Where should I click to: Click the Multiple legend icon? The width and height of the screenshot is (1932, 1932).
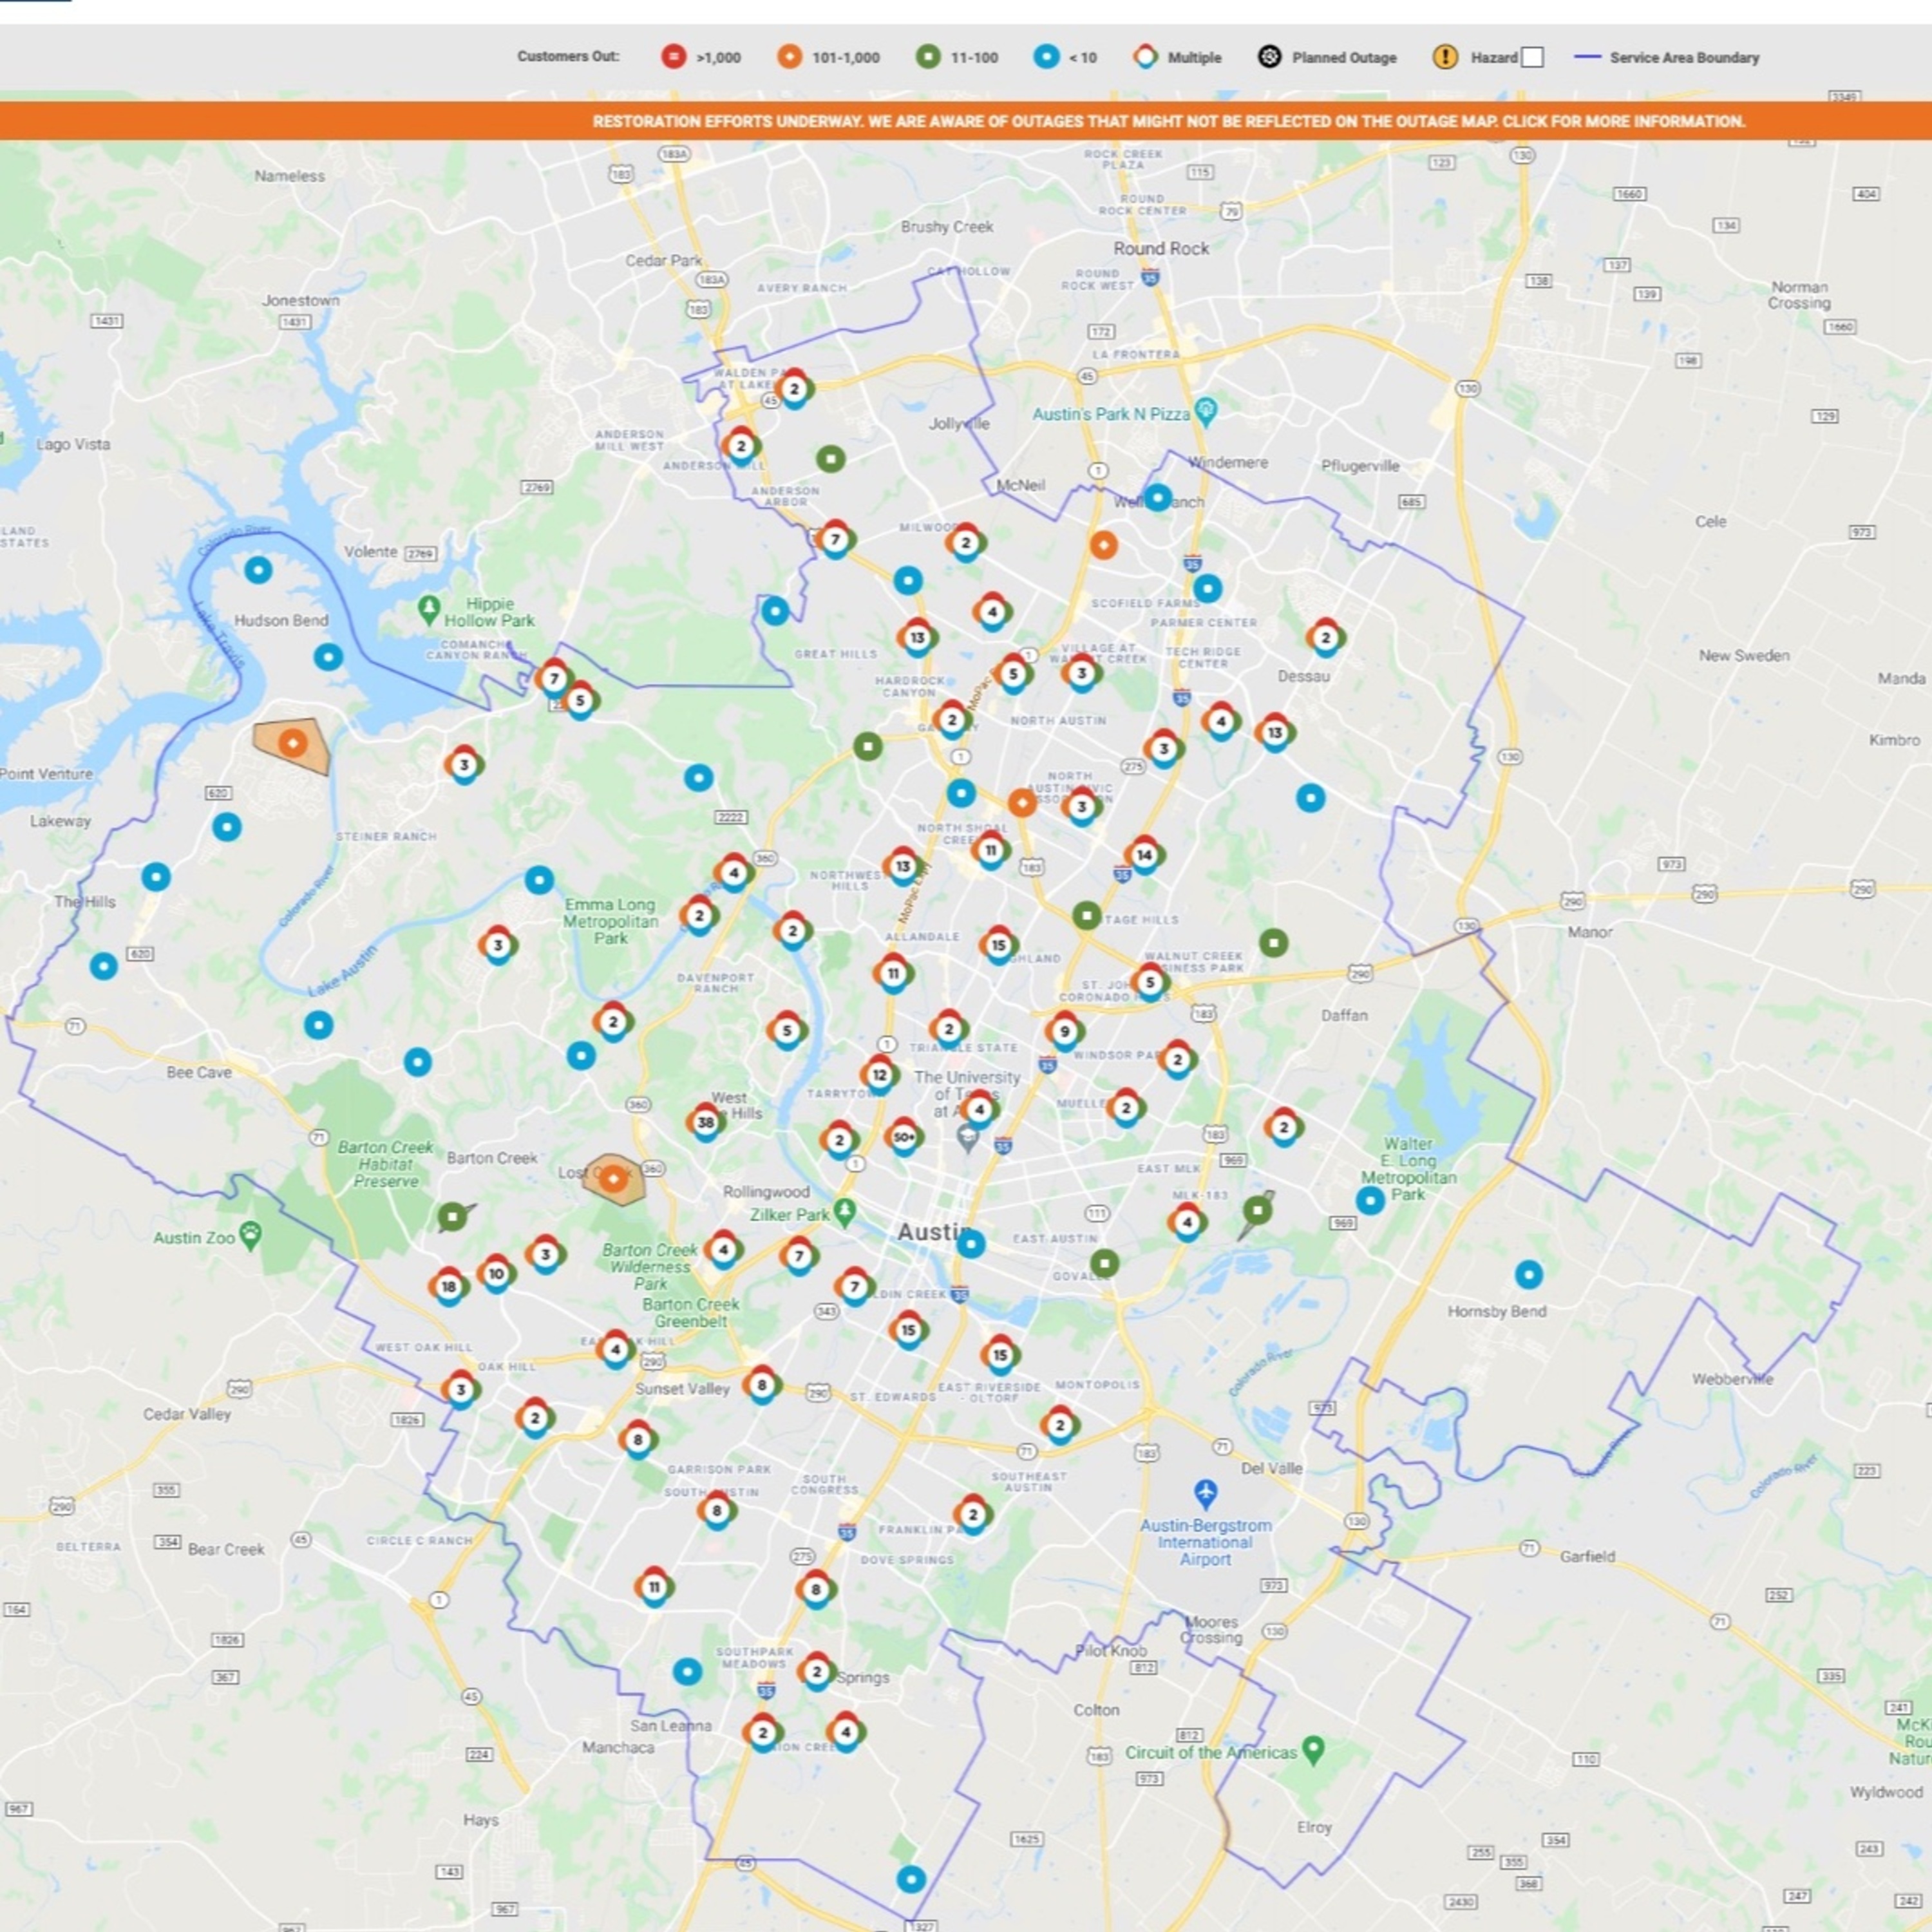coord(1146,56)
